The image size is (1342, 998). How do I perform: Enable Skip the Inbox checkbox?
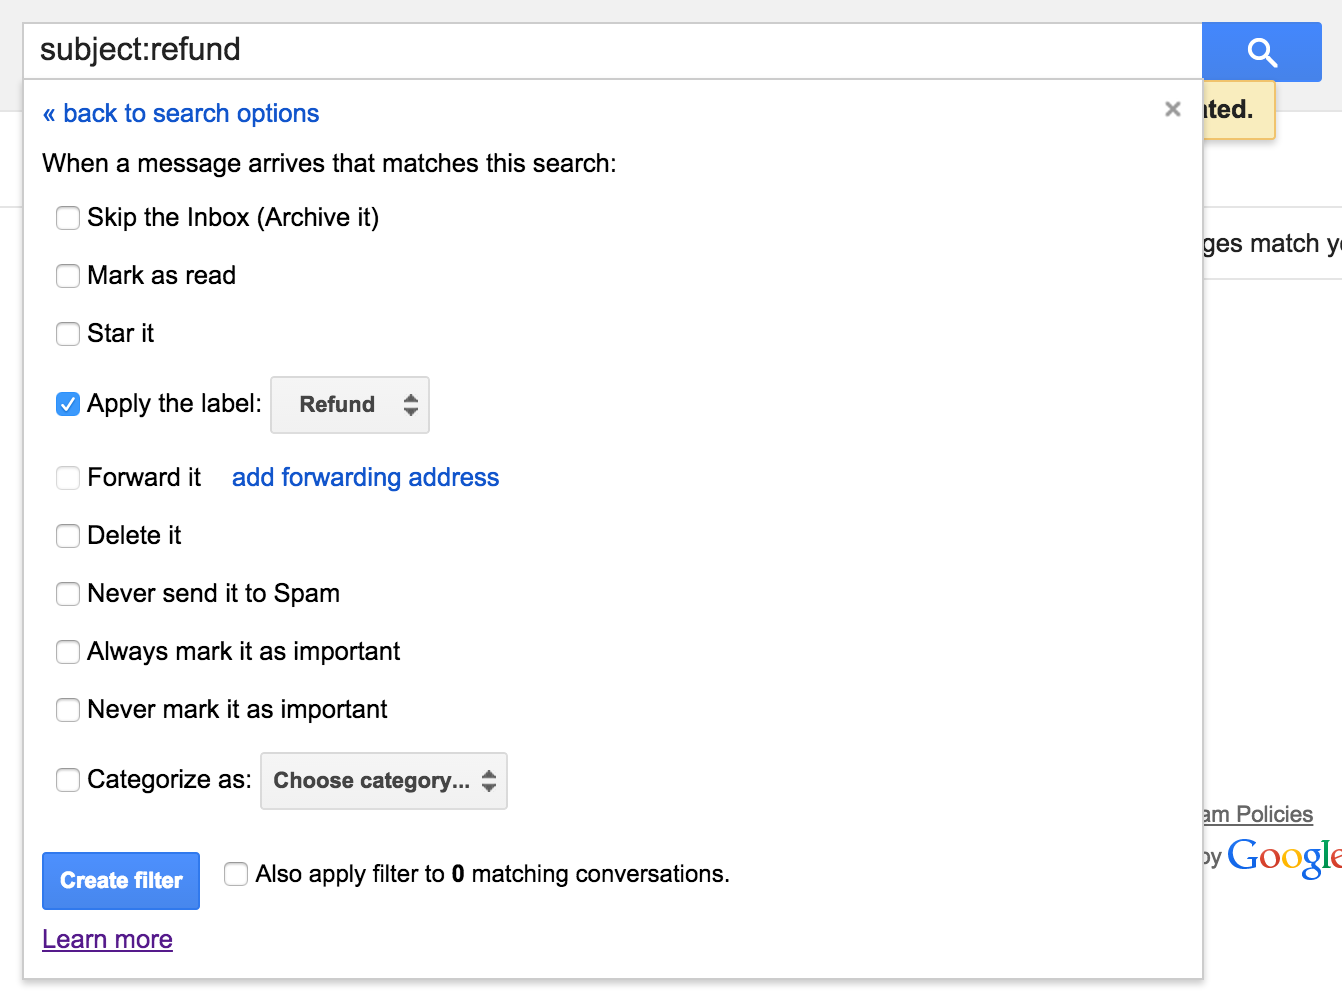pos(68,218)
